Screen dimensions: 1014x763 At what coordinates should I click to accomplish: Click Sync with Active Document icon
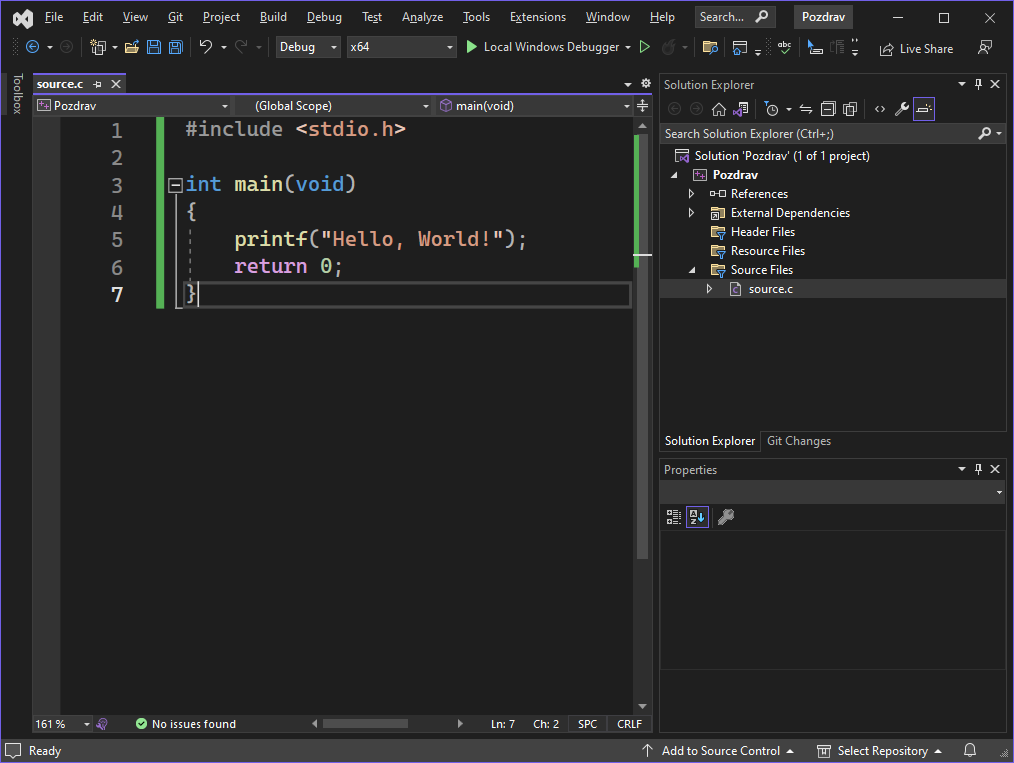(x=806, y=109)
